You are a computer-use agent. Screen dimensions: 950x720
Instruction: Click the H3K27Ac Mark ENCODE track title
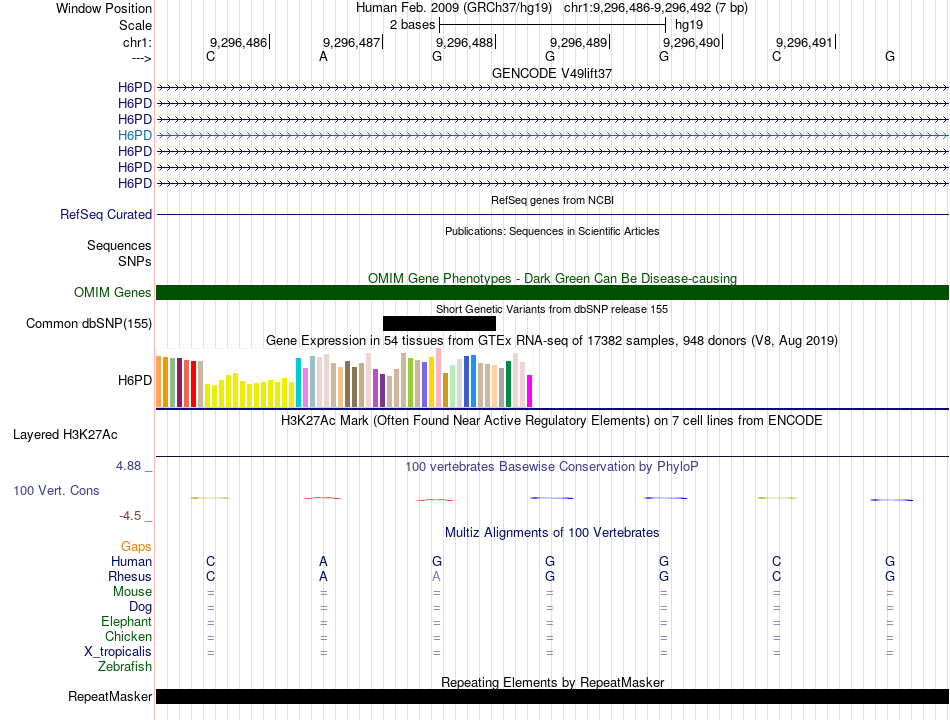point(552,421)
